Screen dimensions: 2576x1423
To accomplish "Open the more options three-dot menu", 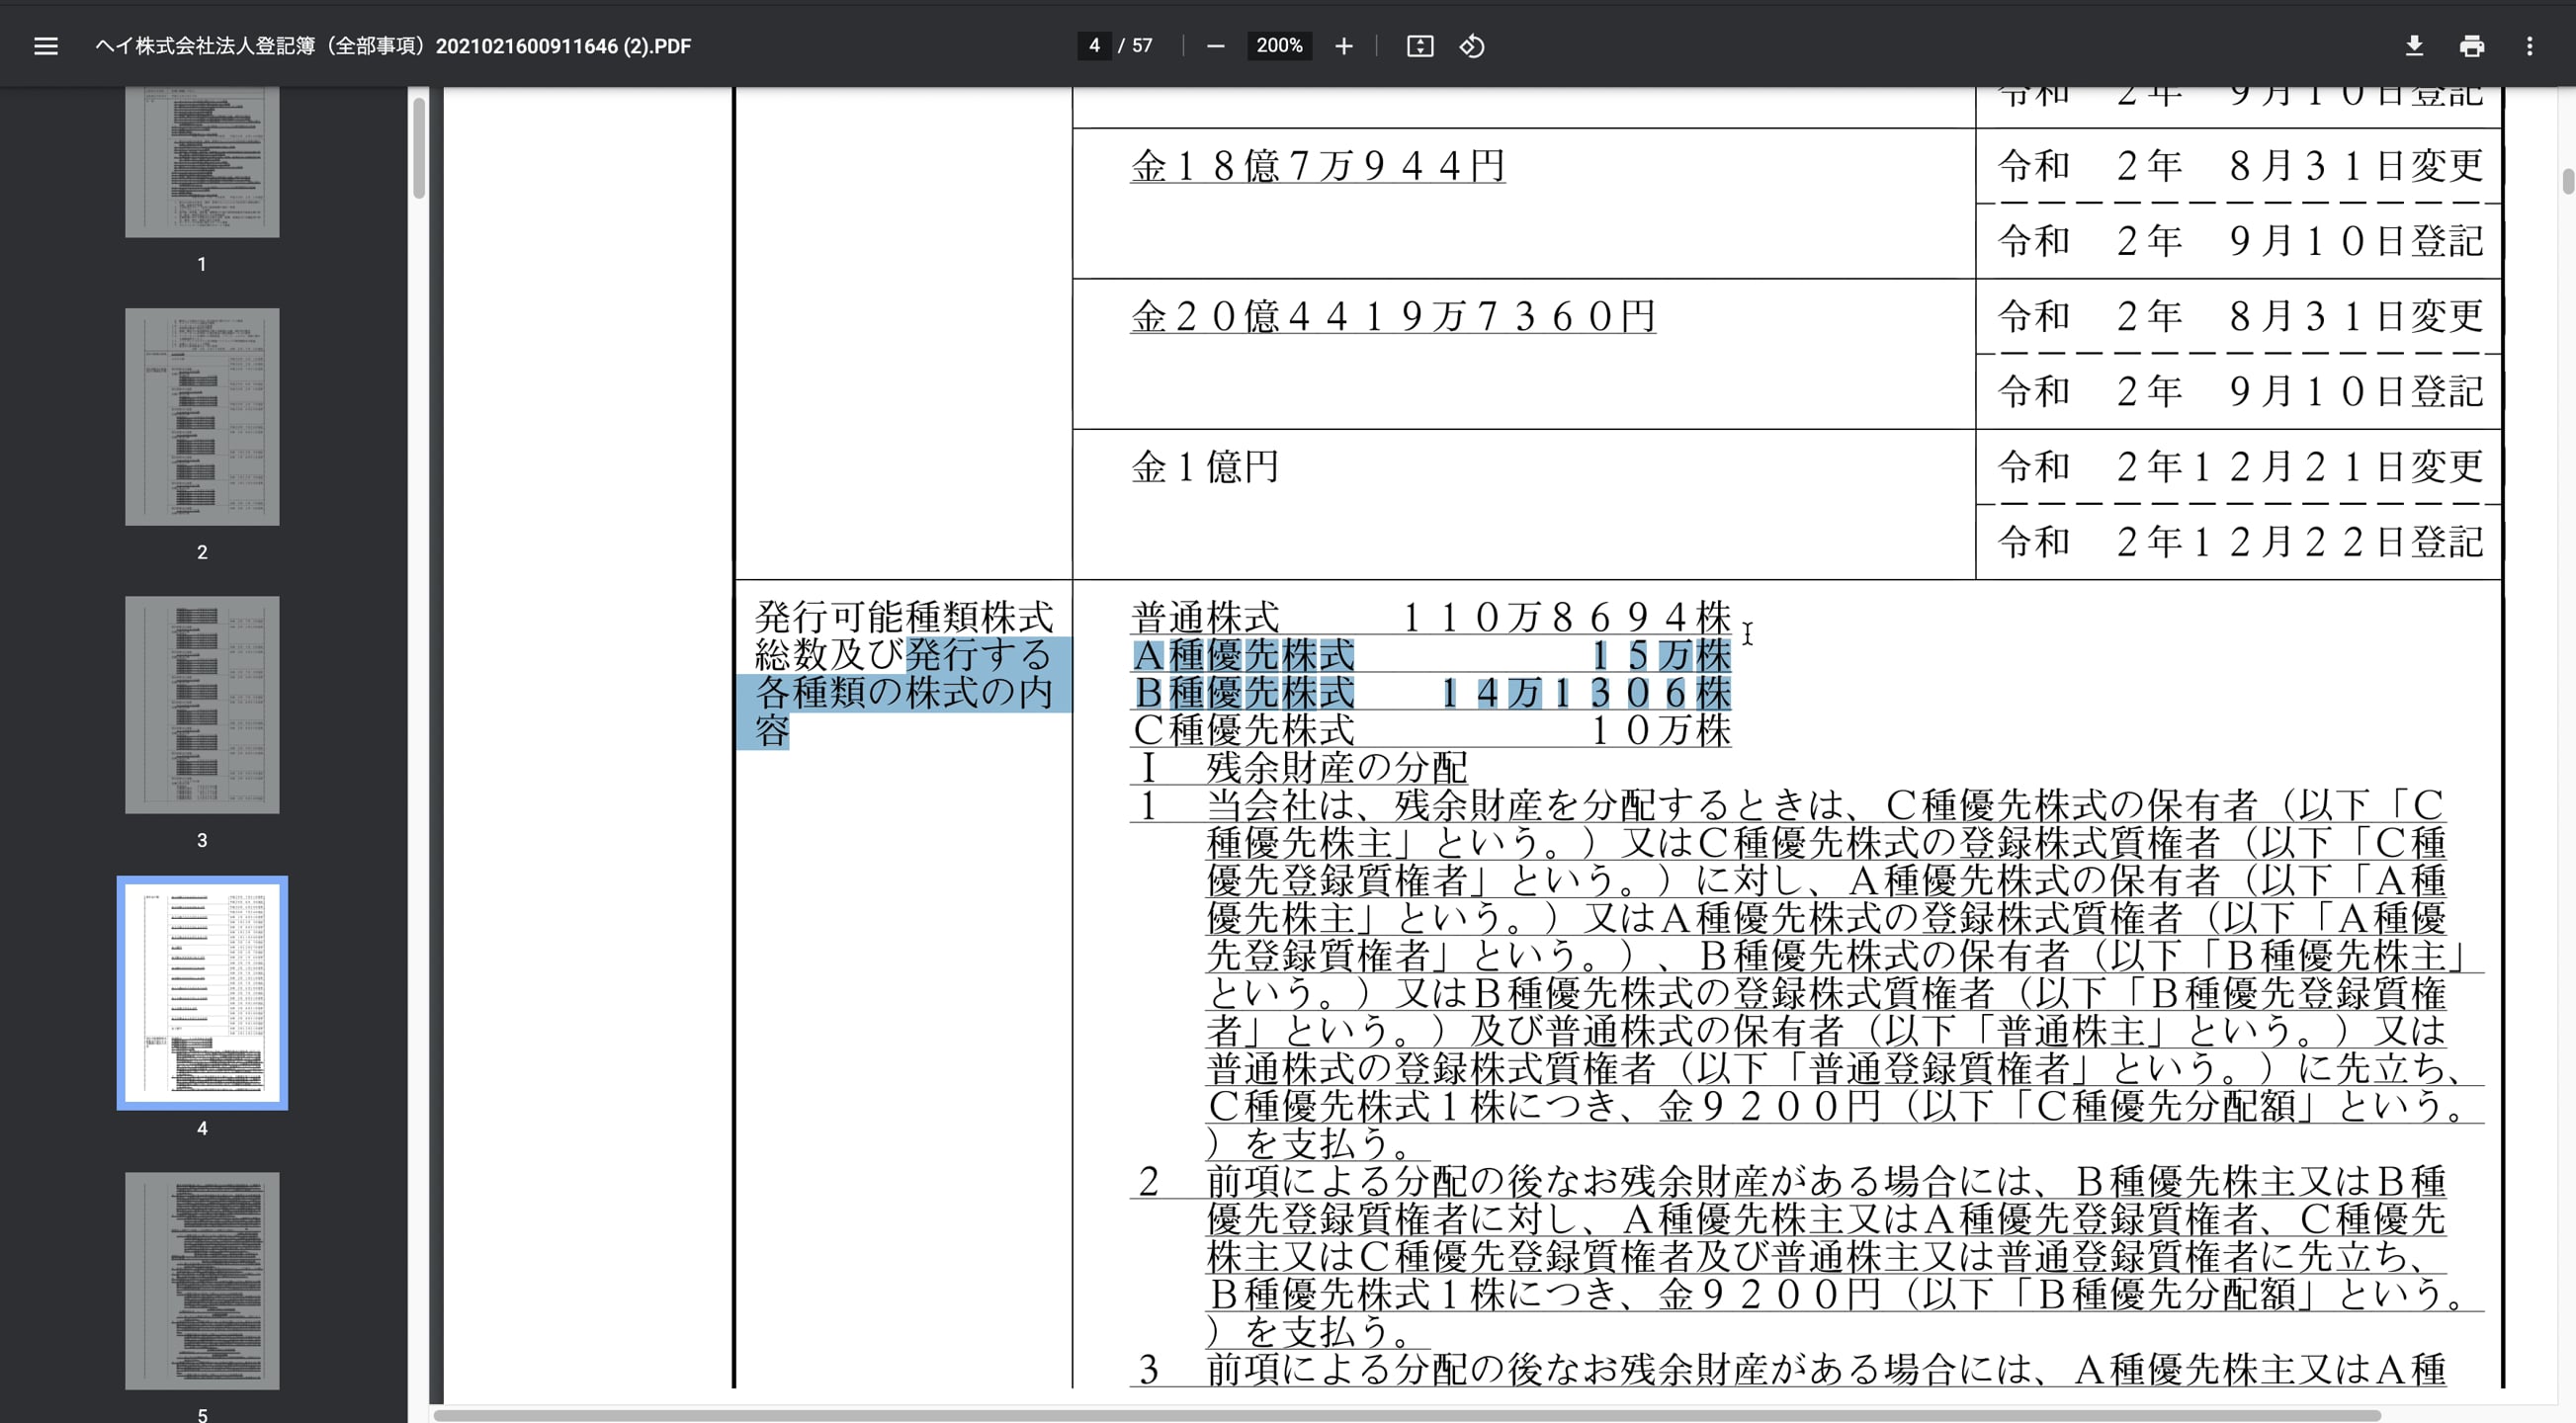I will [x=2529, y=45].
